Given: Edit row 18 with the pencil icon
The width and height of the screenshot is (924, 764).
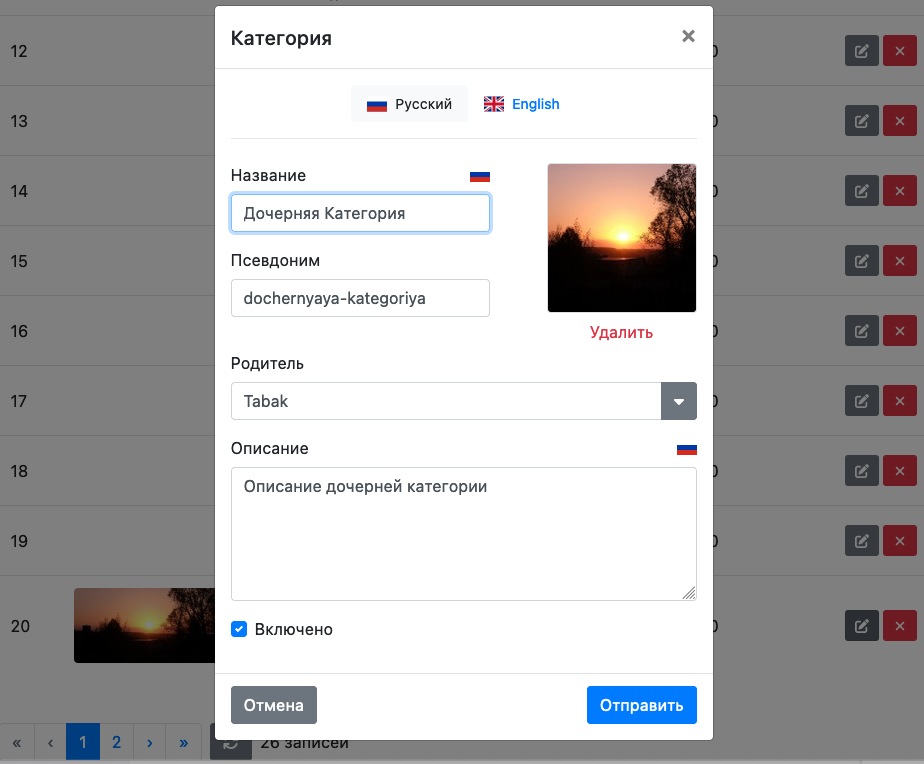Looking at the screenshot, I should (x=862, y=470).
